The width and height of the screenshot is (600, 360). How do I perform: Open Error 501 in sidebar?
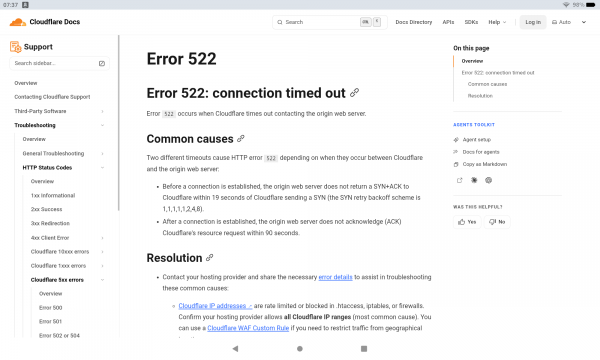coord(50,322)
